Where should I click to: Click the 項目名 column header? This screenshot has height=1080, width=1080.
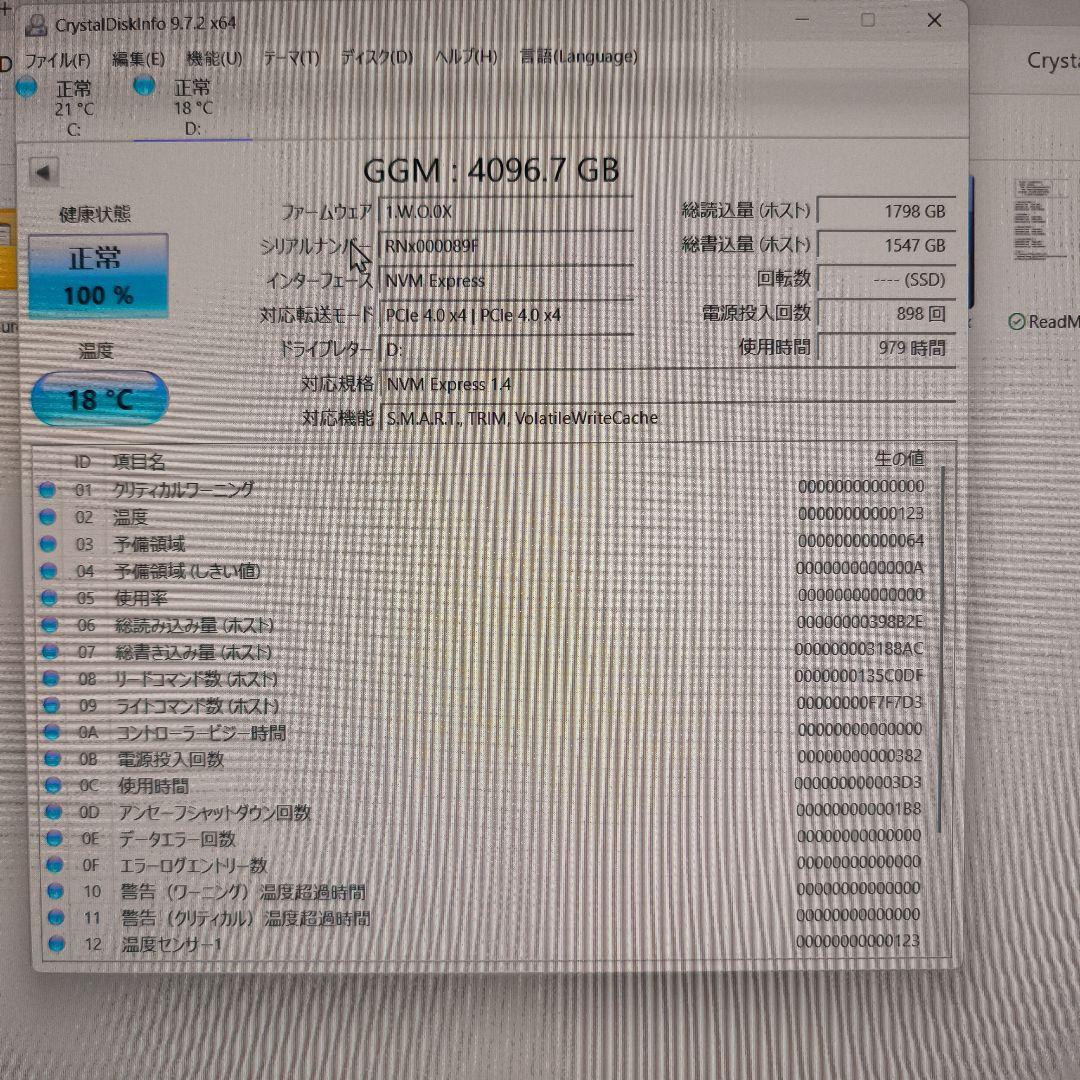click(x=138, y=461)
